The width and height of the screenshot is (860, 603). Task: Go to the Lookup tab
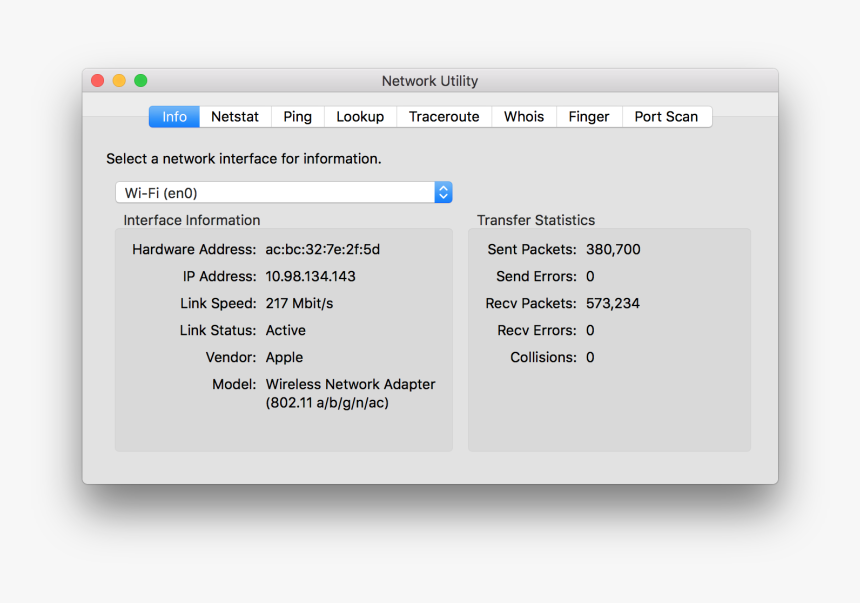pos(360,117)
